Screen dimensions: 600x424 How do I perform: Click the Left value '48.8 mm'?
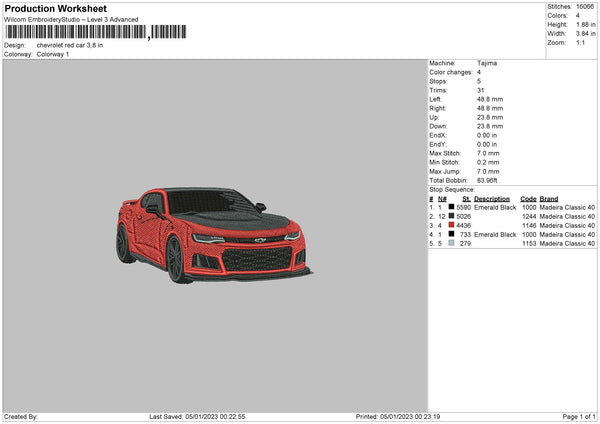[x=490, y=99]
